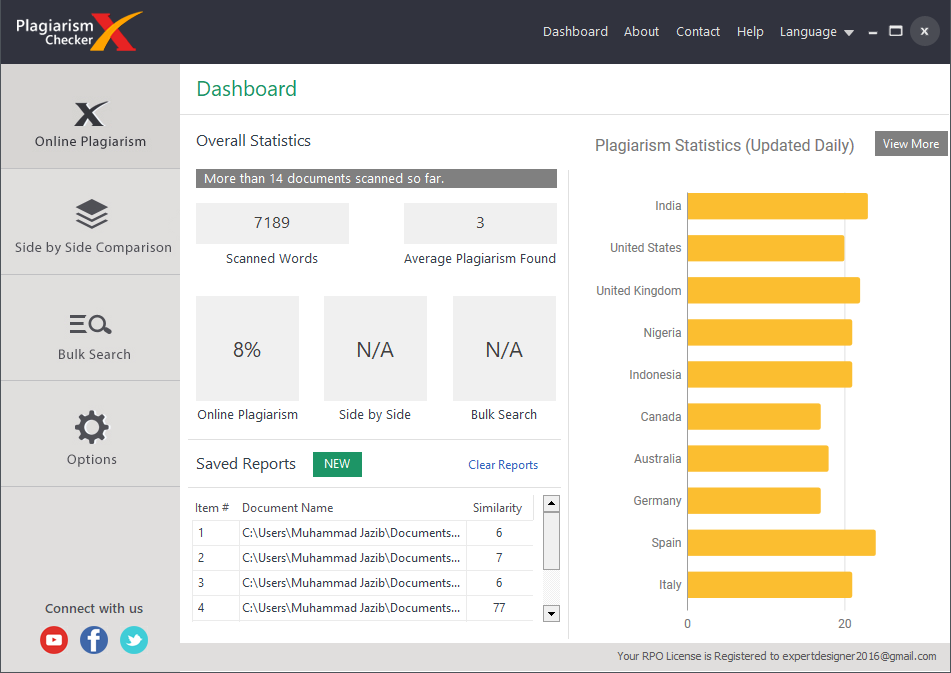Click the saved reports scroll up arrow

(551, 503)
